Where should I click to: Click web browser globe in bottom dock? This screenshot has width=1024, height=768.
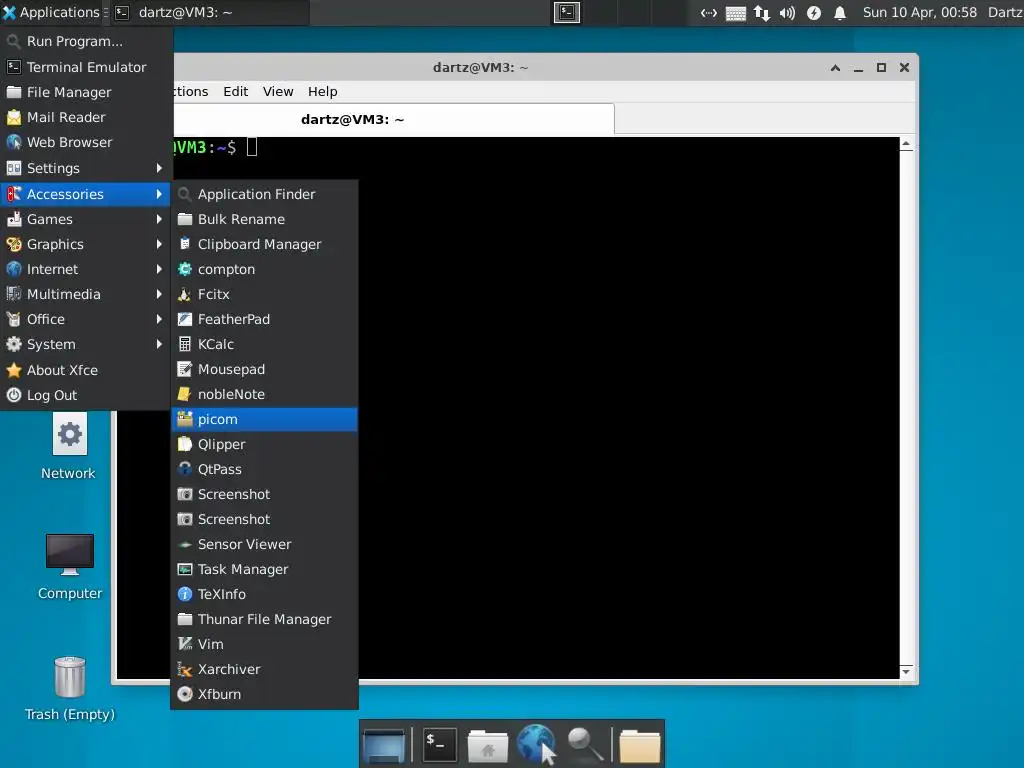pos(536,744)
